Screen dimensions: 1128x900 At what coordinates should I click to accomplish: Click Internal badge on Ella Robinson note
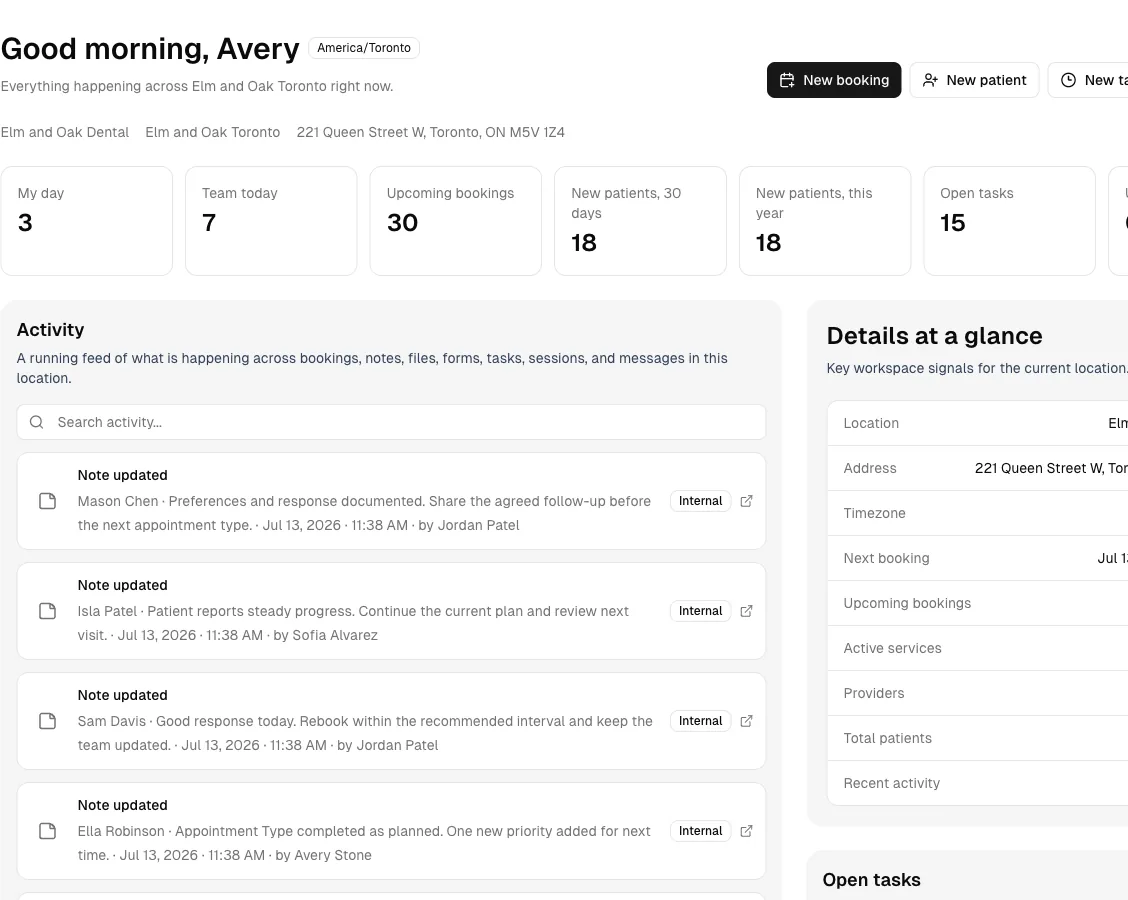[x=700, y=831]
